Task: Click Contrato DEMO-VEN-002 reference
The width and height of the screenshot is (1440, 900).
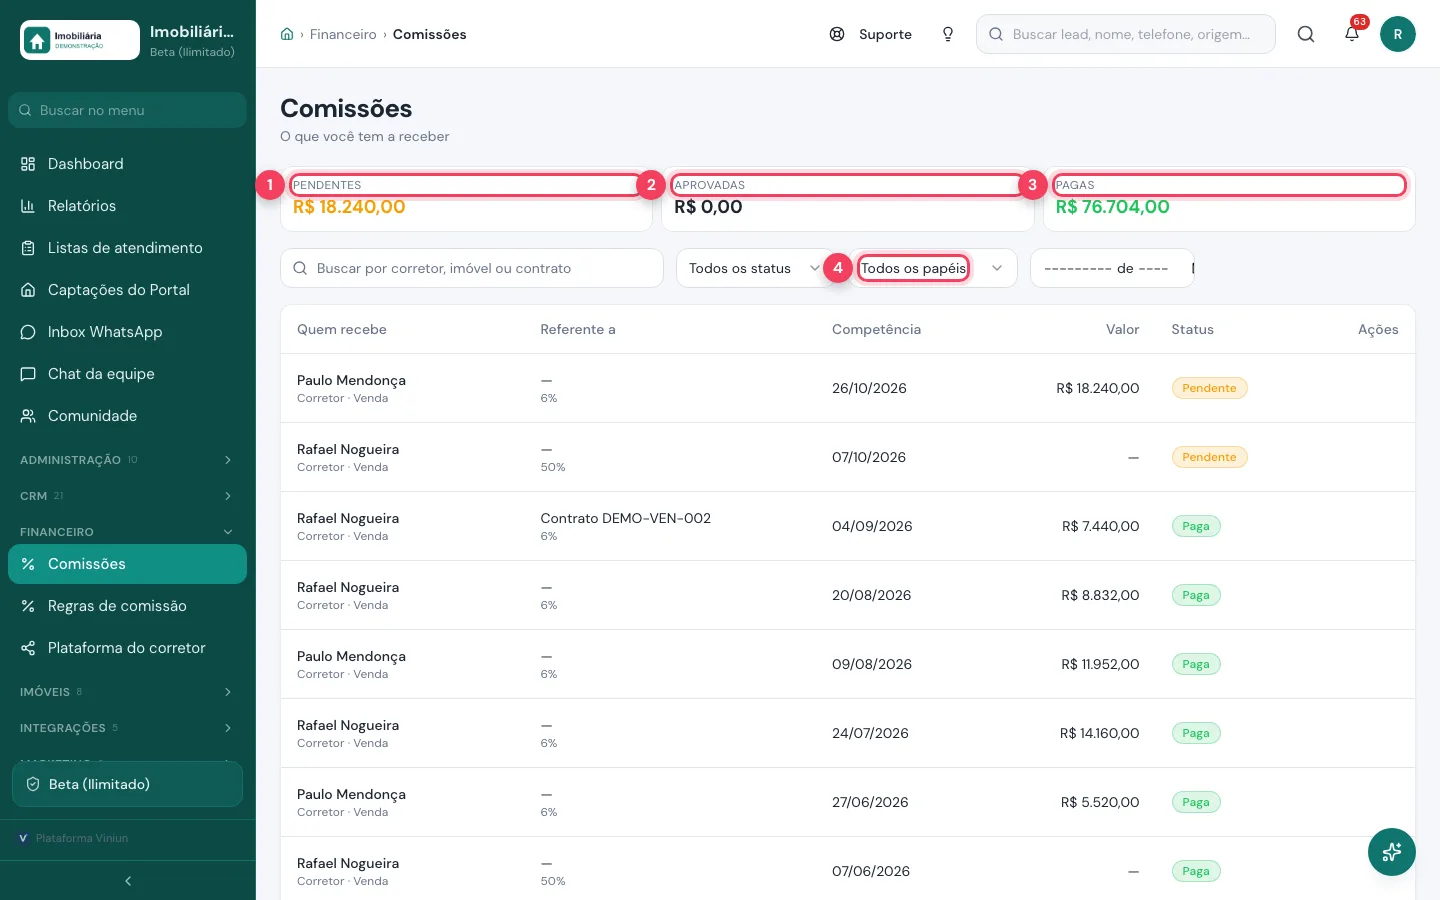Action: coord(626,518)
